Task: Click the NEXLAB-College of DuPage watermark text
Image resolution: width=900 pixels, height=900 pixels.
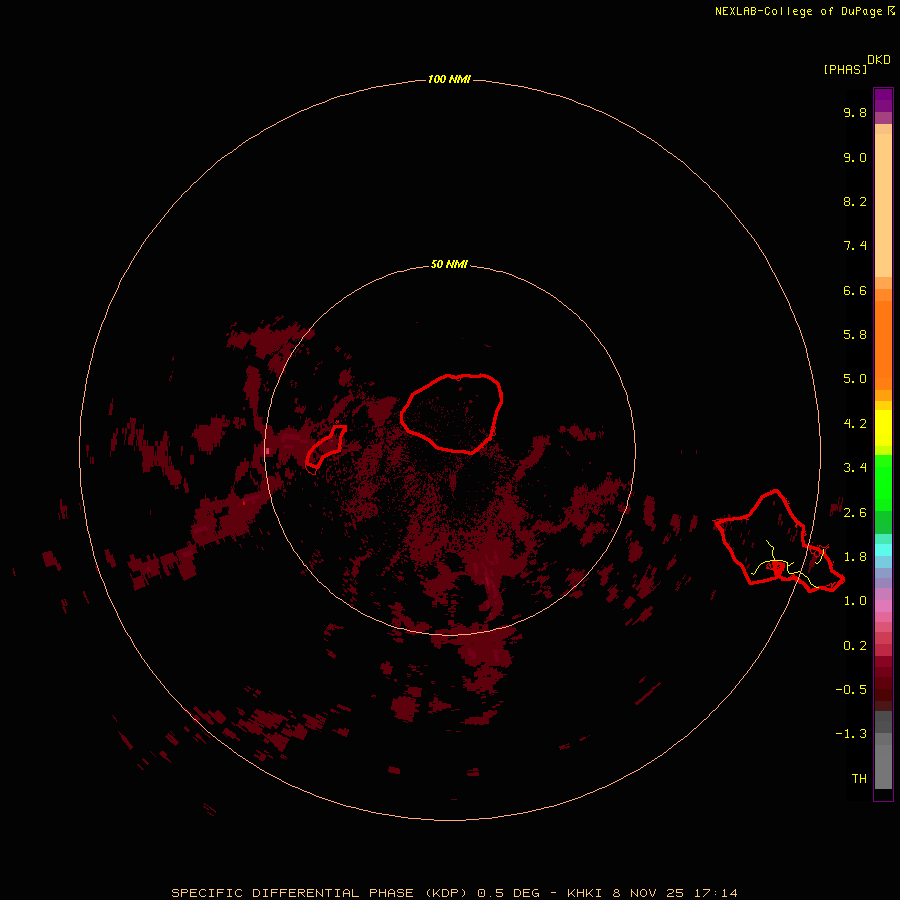Action: click(x=805, y=11)
